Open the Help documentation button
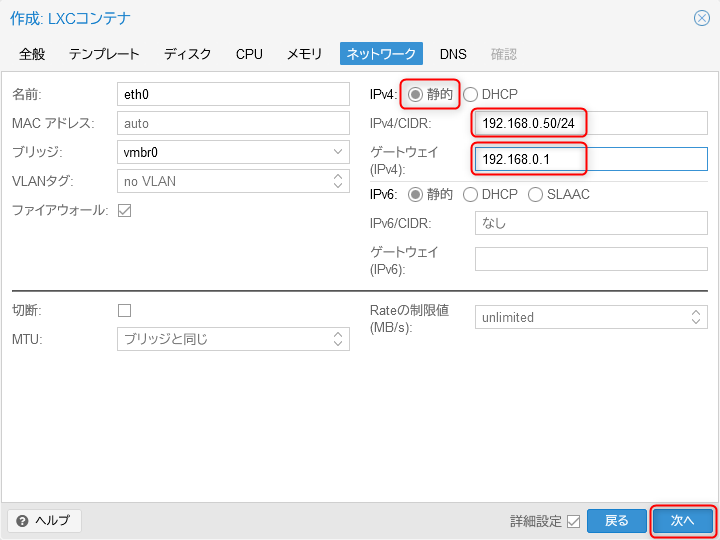Image resolution: width=720 pixels, height=540 pixels. pyautogui.click(x=44, y=521)
